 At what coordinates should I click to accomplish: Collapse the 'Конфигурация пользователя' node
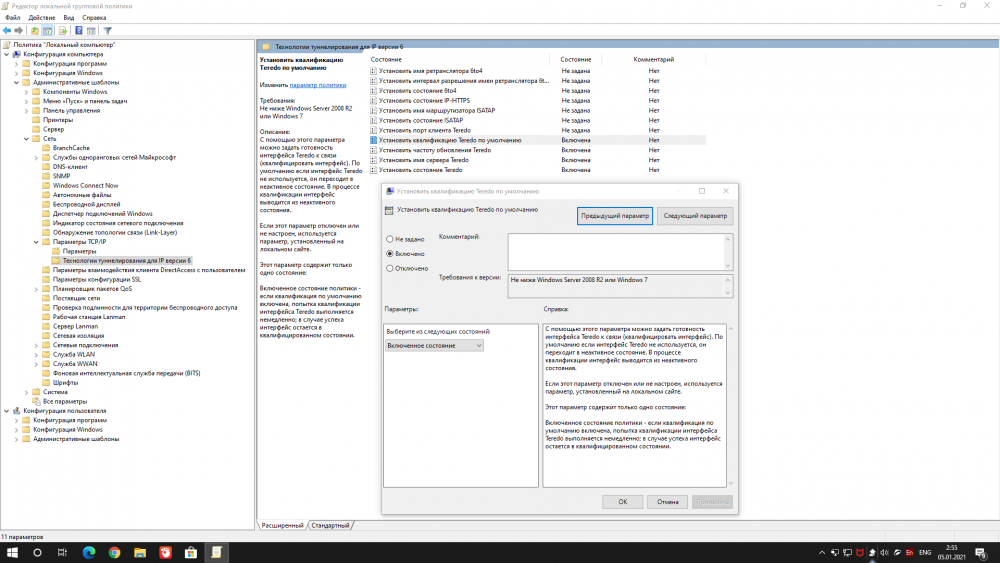click(7, 411)
